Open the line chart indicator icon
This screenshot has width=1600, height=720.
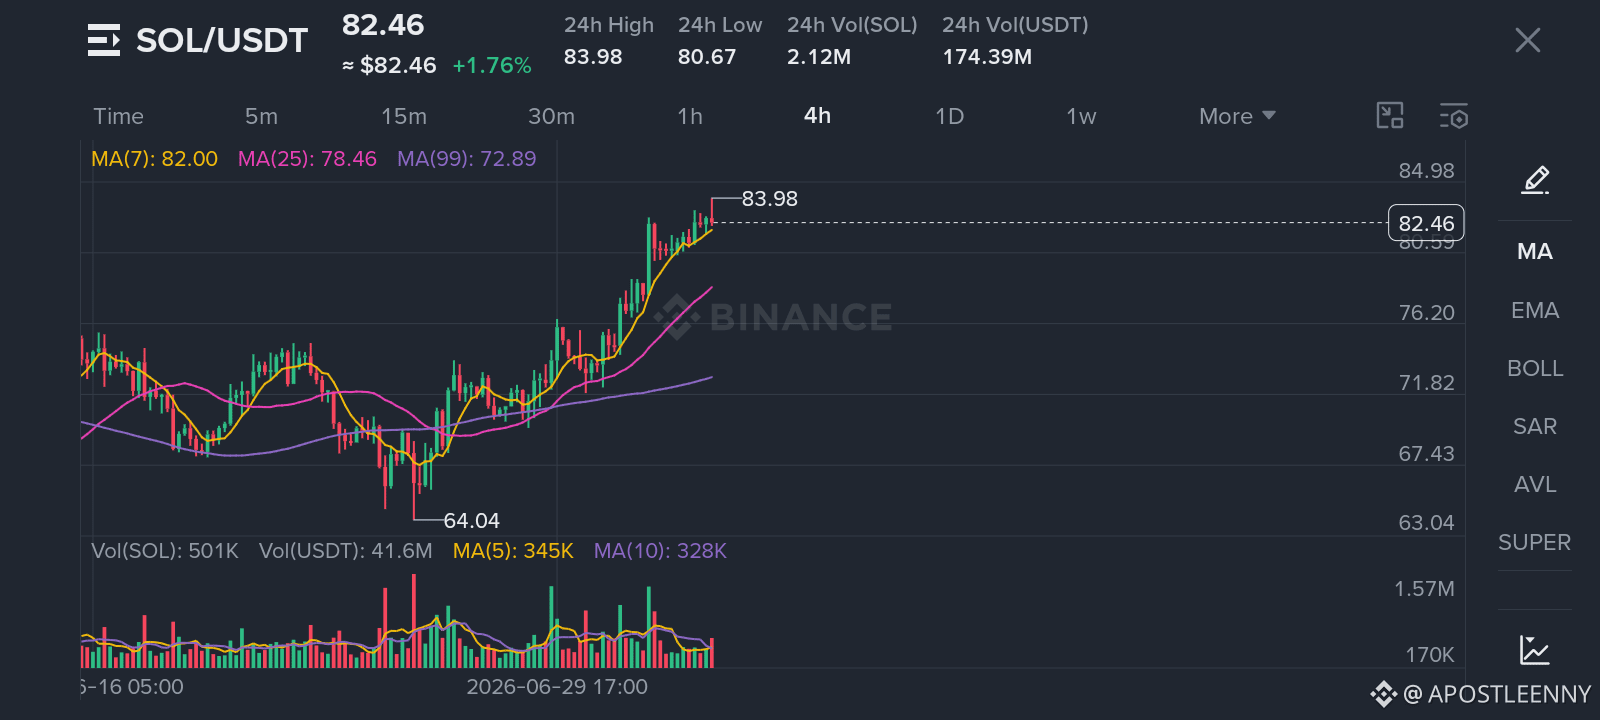coord(1535,650)
